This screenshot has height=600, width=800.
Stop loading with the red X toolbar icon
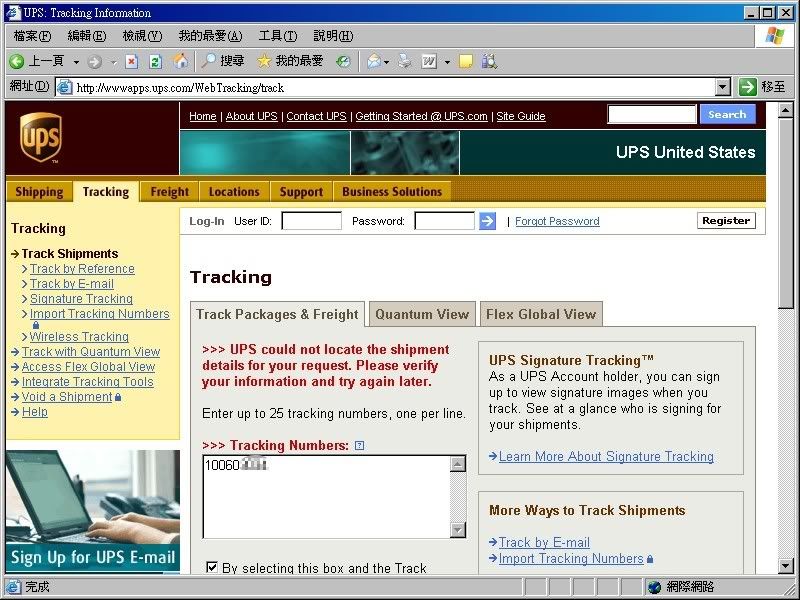pyautogui.click(x=132, y=62)
